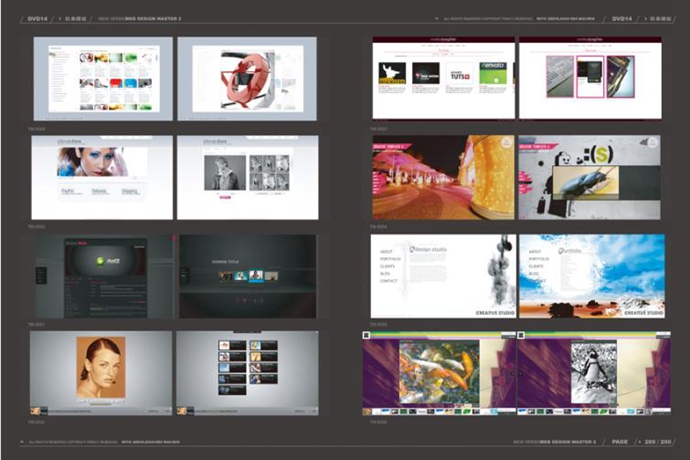Open the gray template with dark video list

[x=247, y=373]
